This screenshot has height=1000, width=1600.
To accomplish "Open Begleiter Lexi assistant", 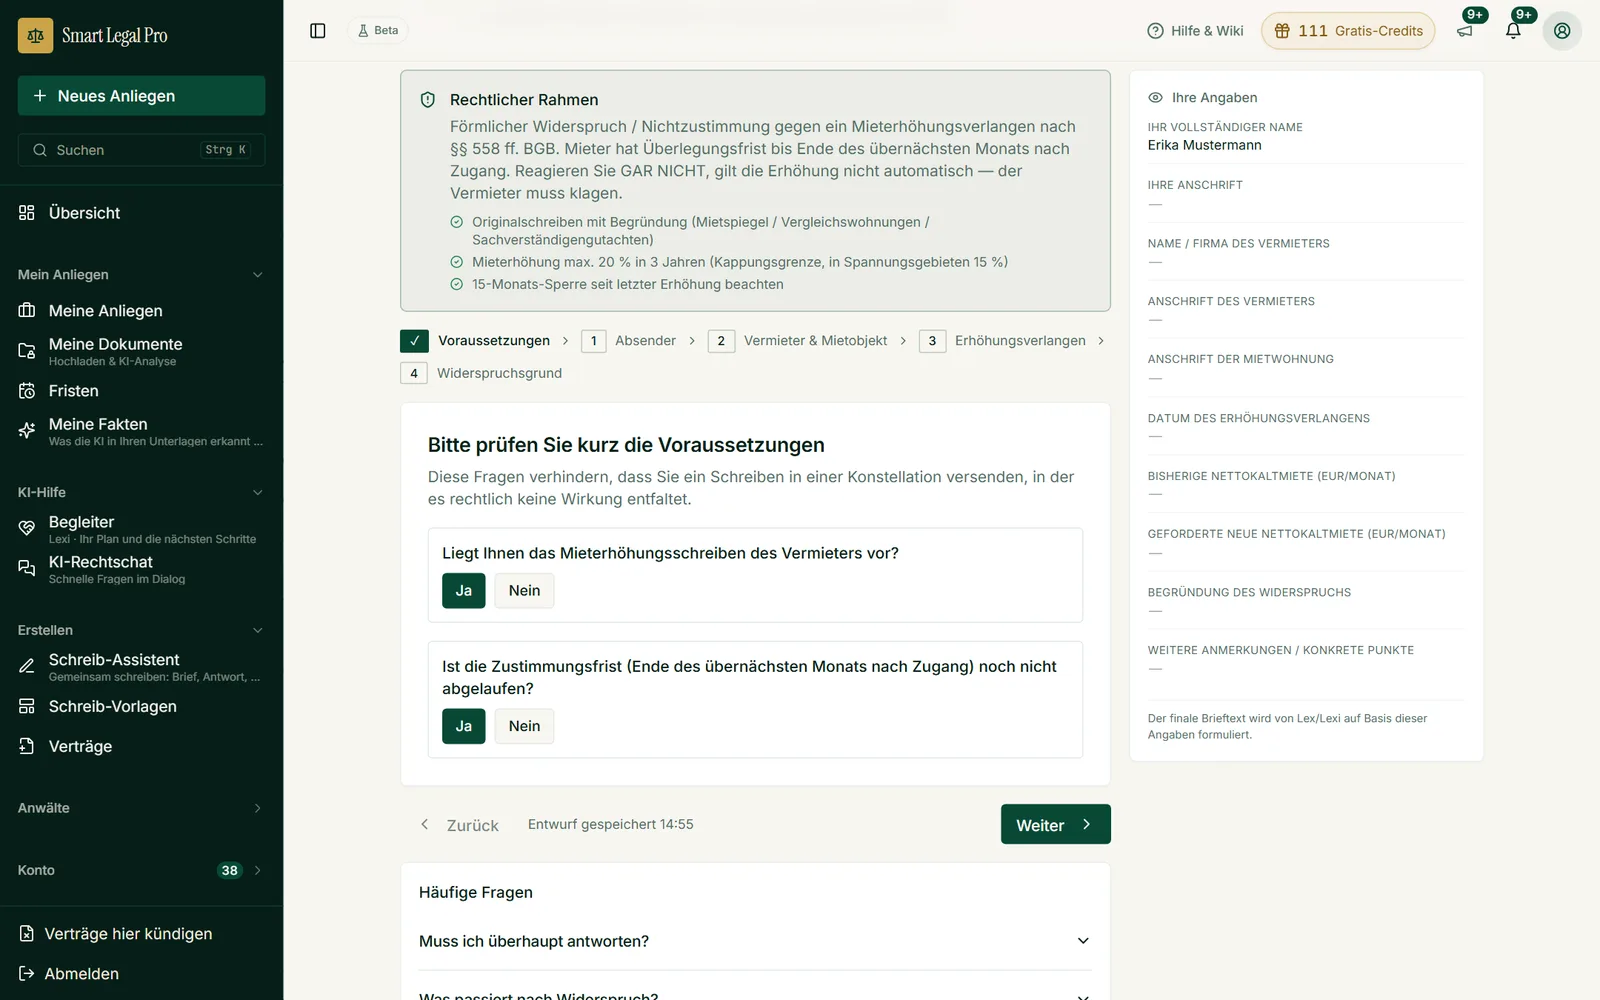I will (x=141, y=529).
